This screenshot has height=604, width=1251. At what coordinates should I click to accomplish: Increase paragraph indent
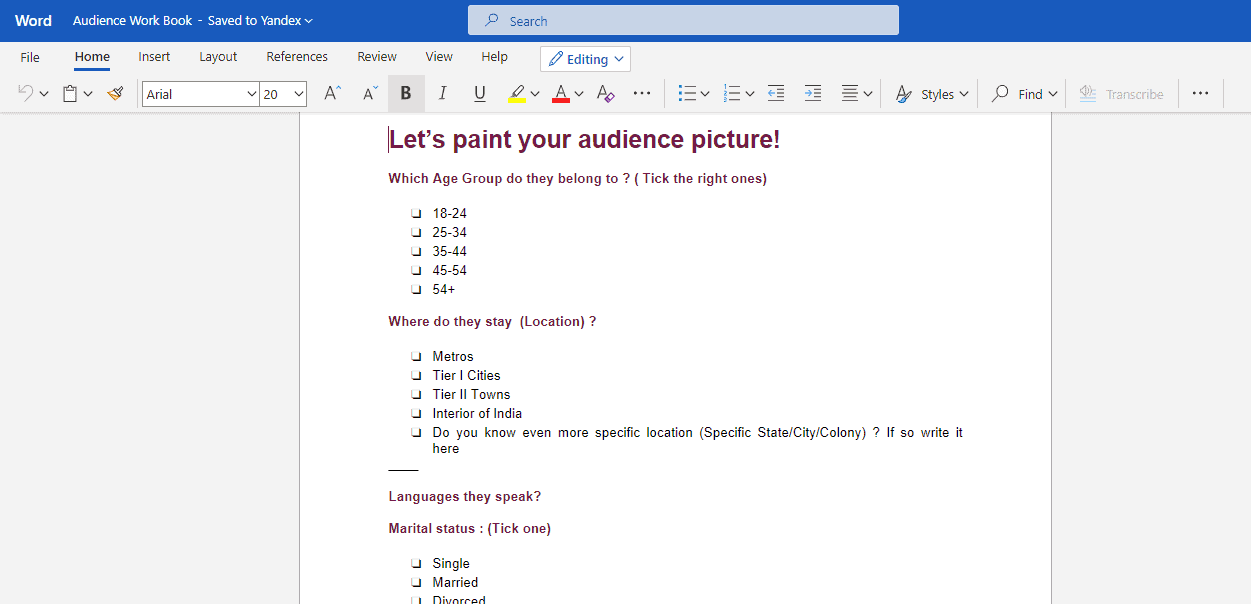coord(813,94)
